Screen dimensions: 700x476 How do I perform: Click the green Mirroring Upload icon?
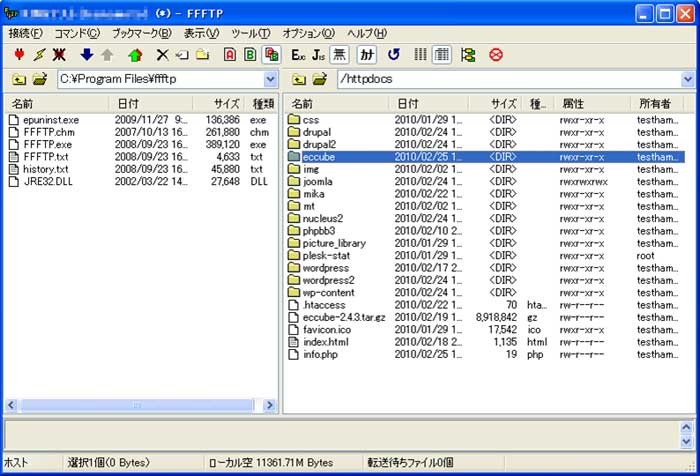135,54
